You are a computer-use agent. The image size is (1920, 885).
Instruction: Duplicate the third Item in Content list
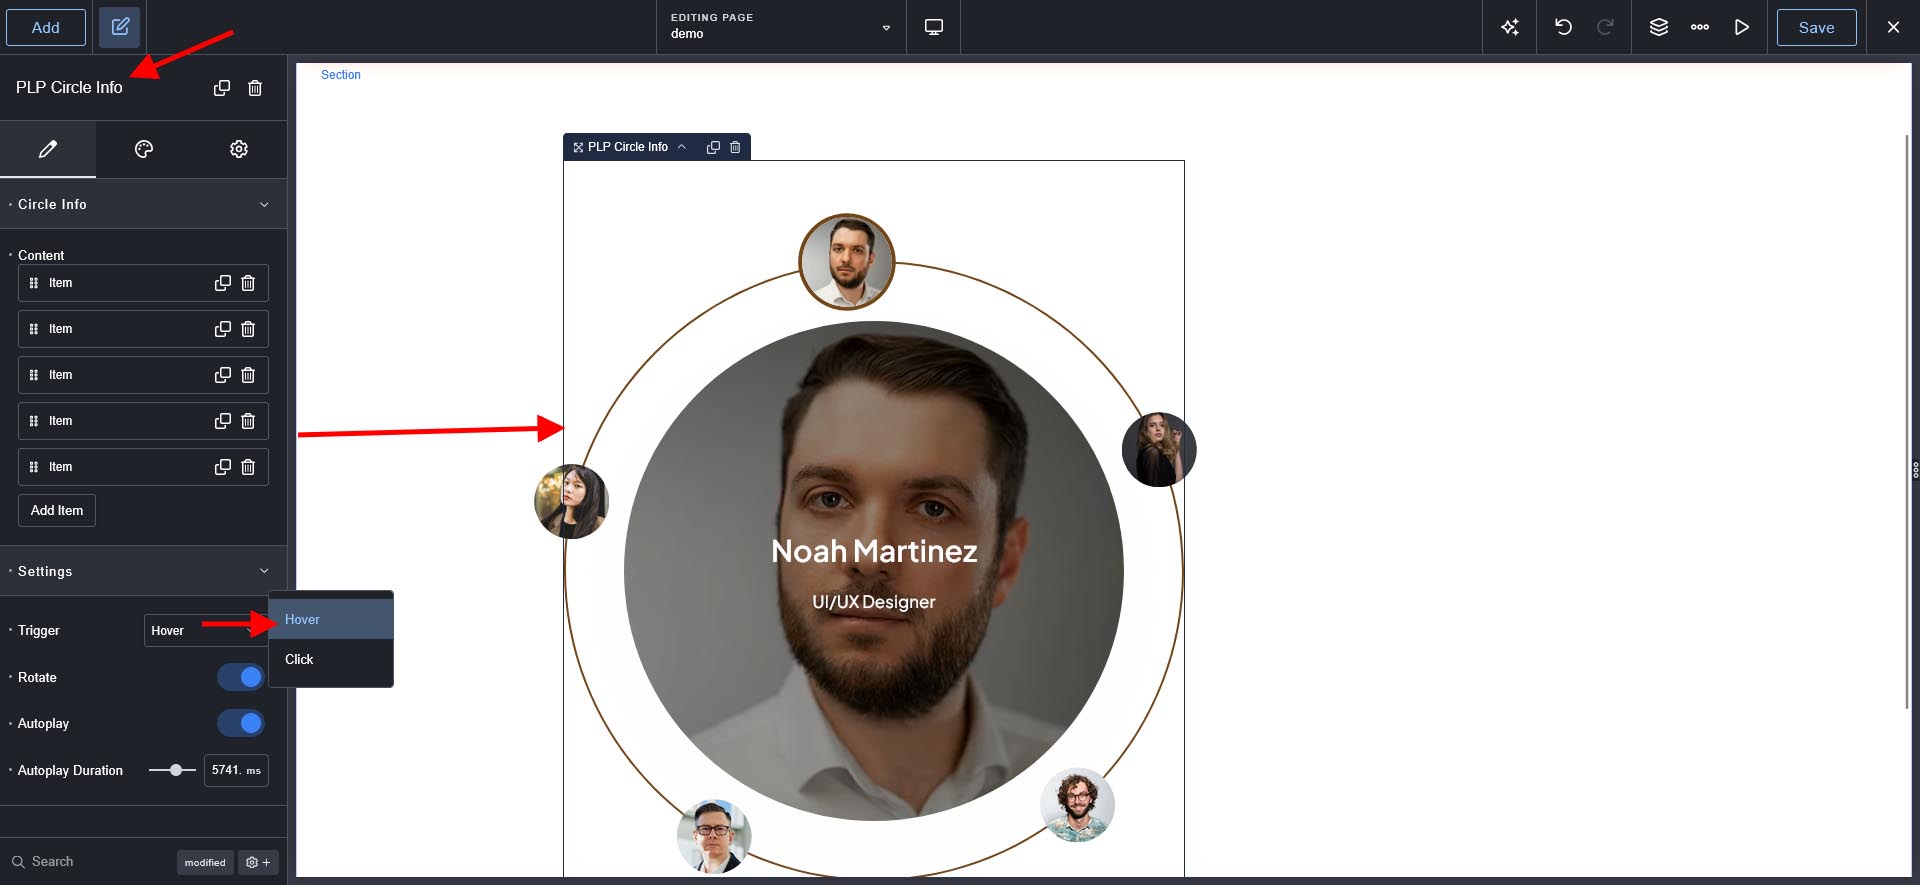(x=223, y=375)
